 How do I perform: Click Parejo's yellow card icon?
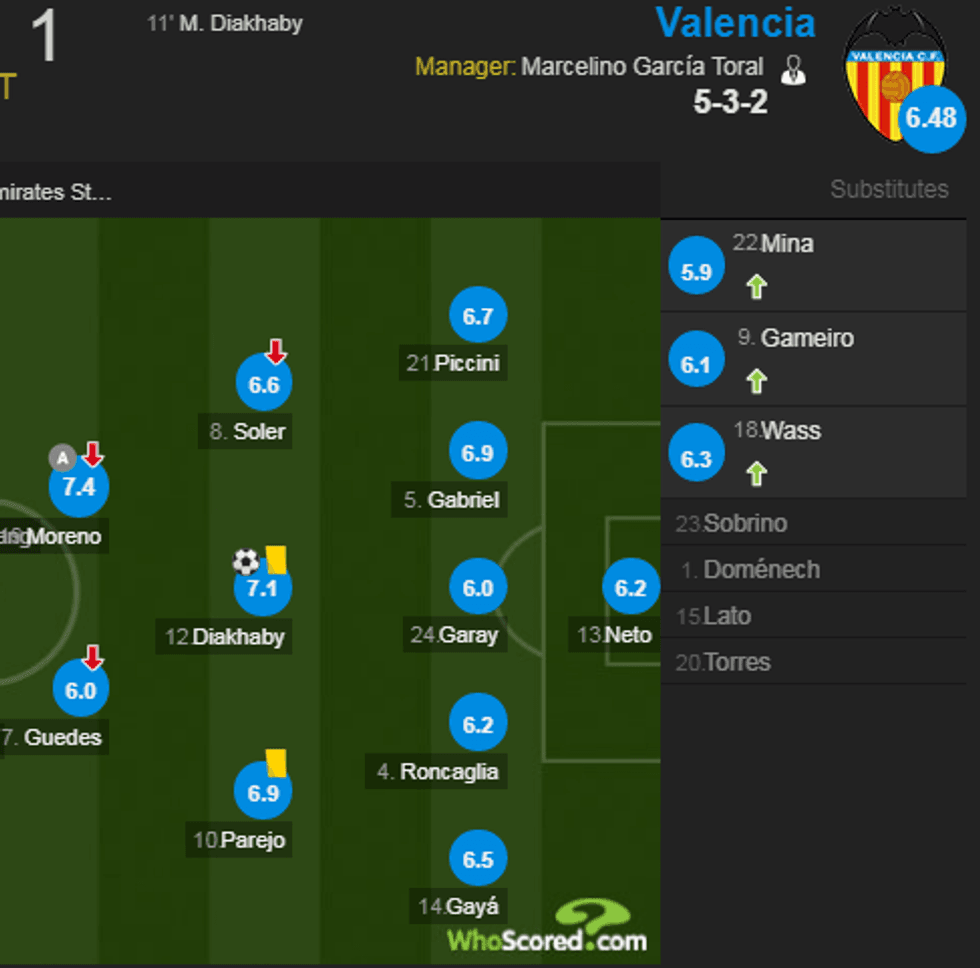(x=276, y=762)
